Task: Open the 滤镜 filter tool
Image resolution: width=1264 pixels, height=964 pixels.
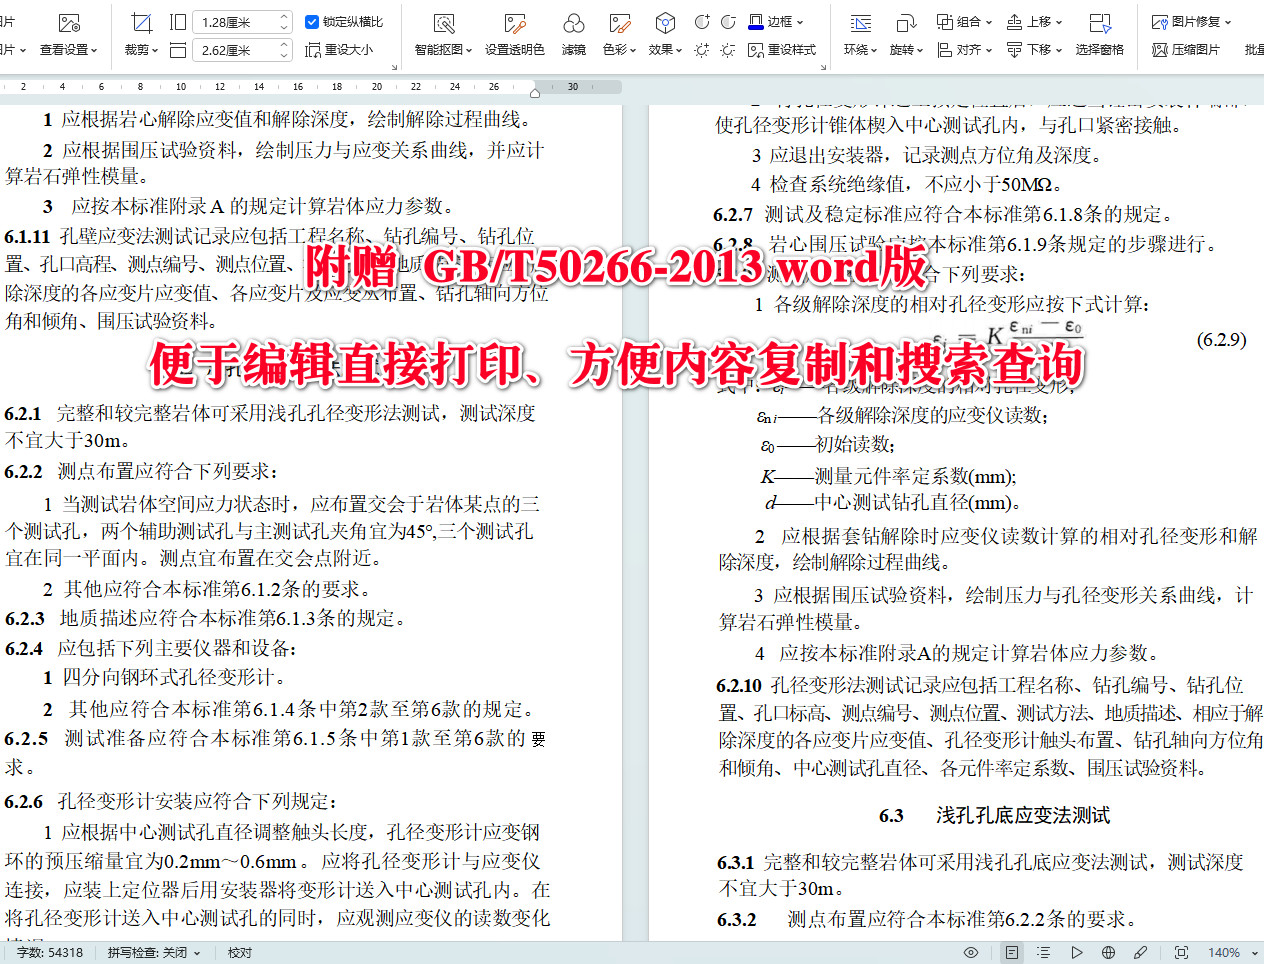Action: 574,22
